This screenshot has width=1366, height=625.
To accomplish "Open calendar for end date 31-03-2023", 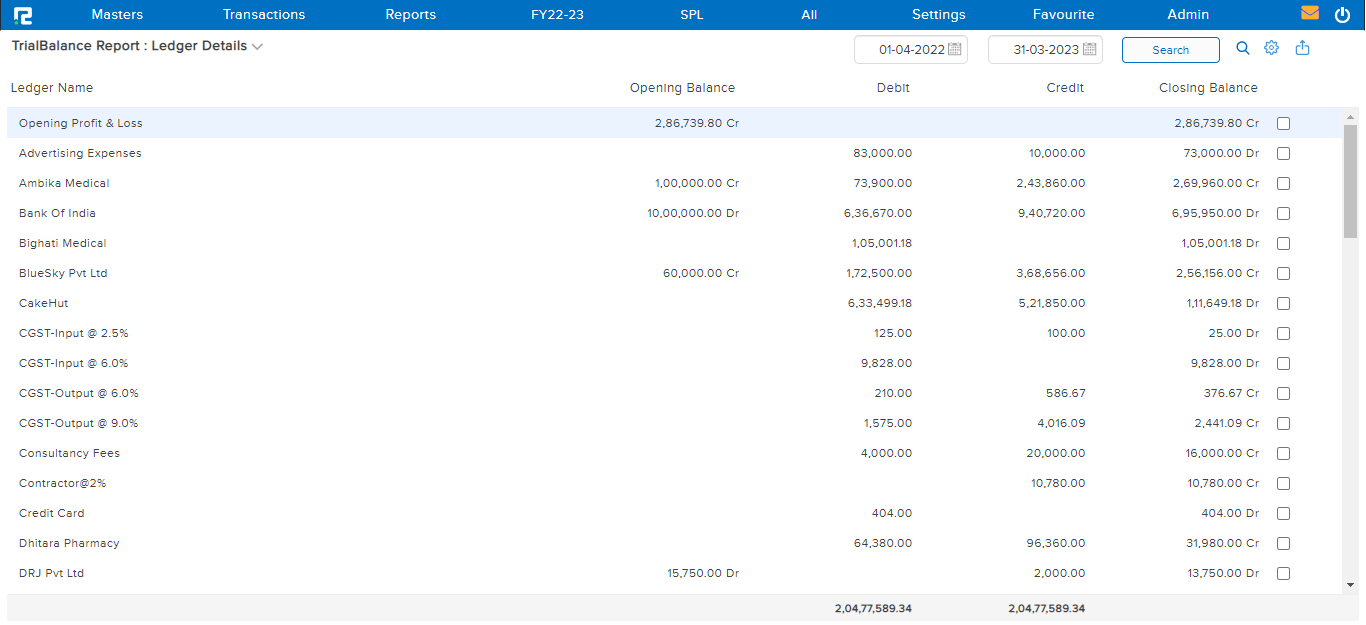I will pos(1089,50).
